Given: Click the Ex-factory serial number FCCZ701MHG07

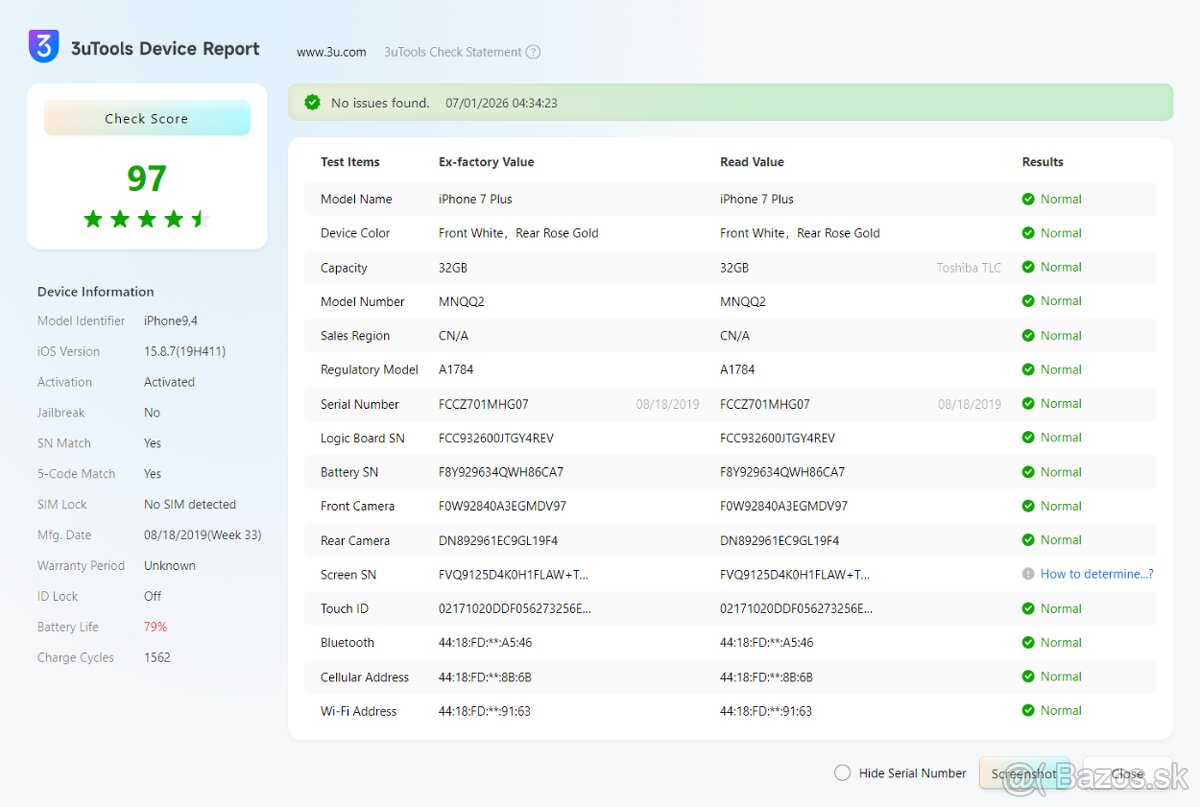Looking at the screenshot, I should (x=484, y=404).
